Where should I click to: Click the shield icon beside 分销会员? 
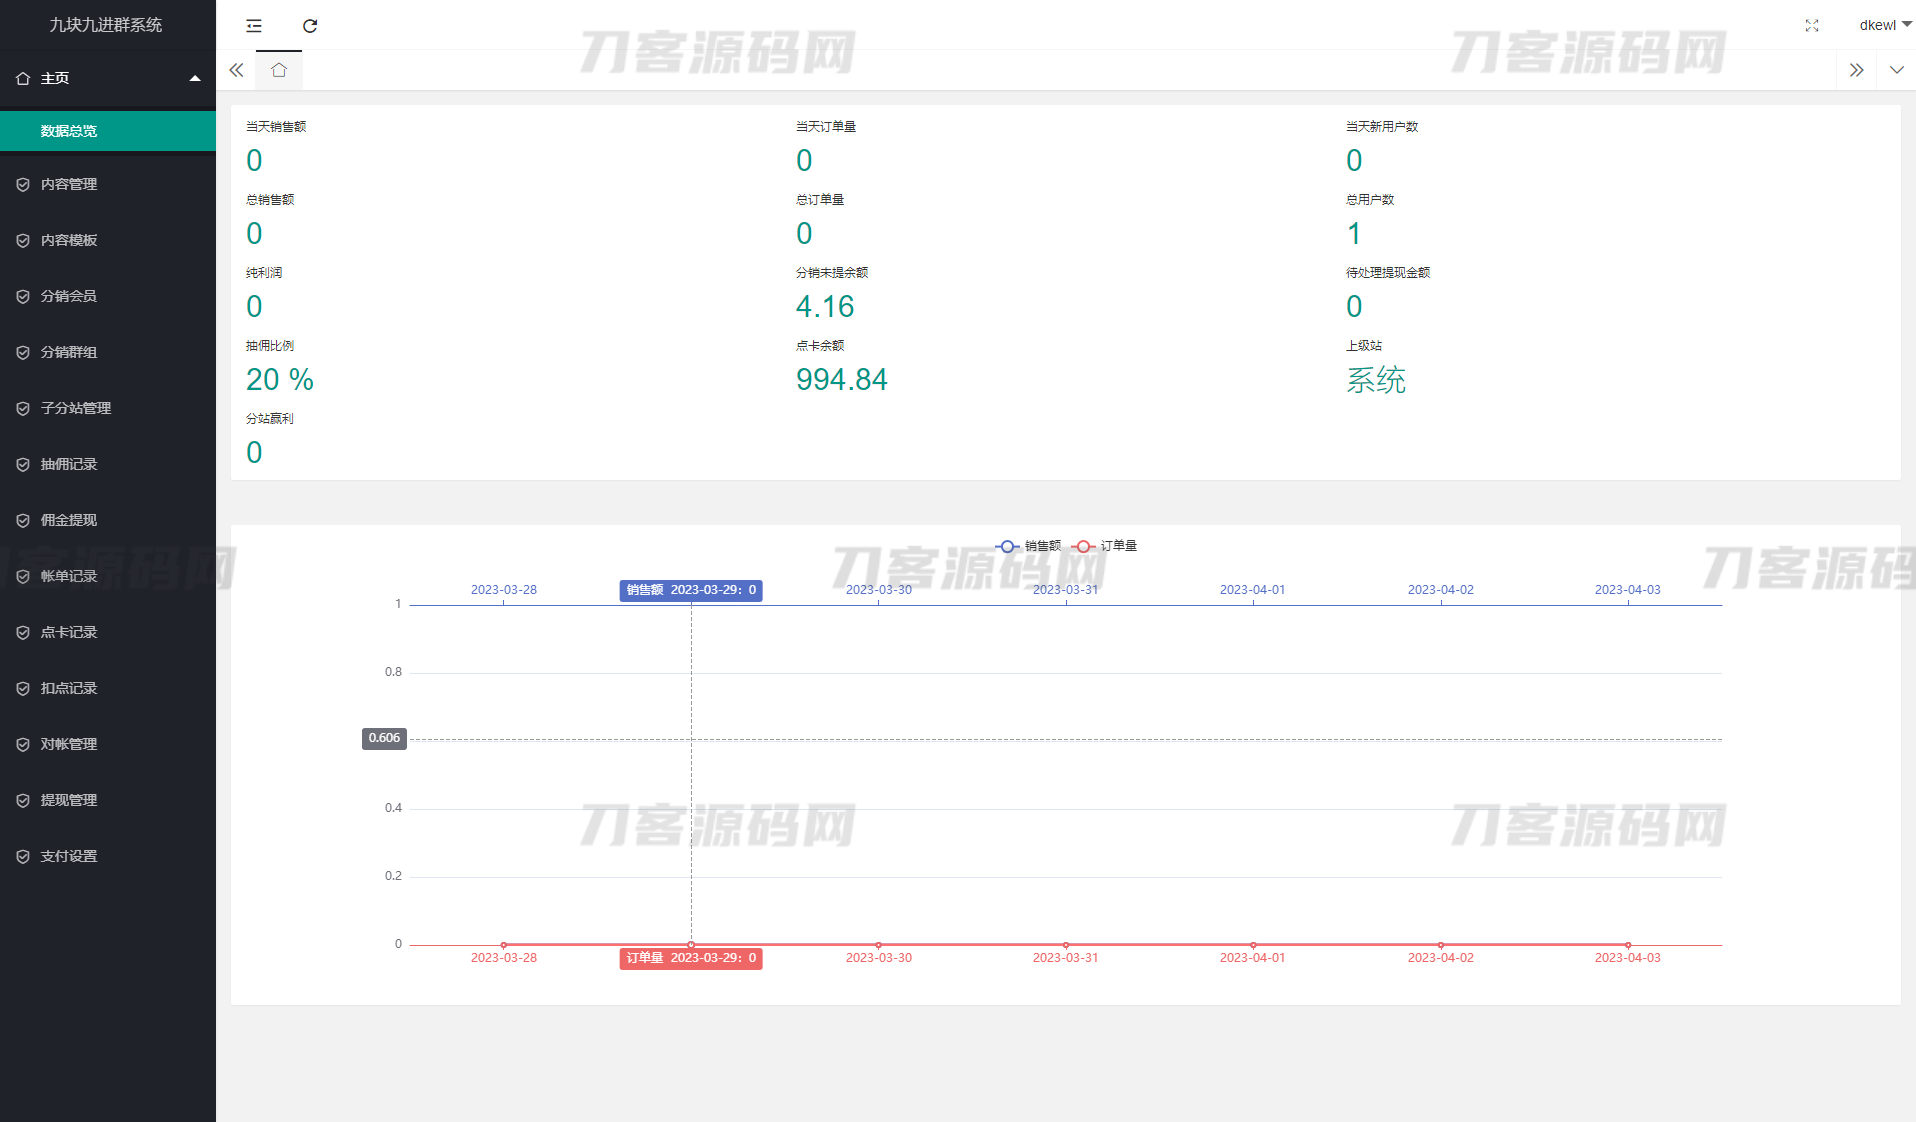click(23, 296)
